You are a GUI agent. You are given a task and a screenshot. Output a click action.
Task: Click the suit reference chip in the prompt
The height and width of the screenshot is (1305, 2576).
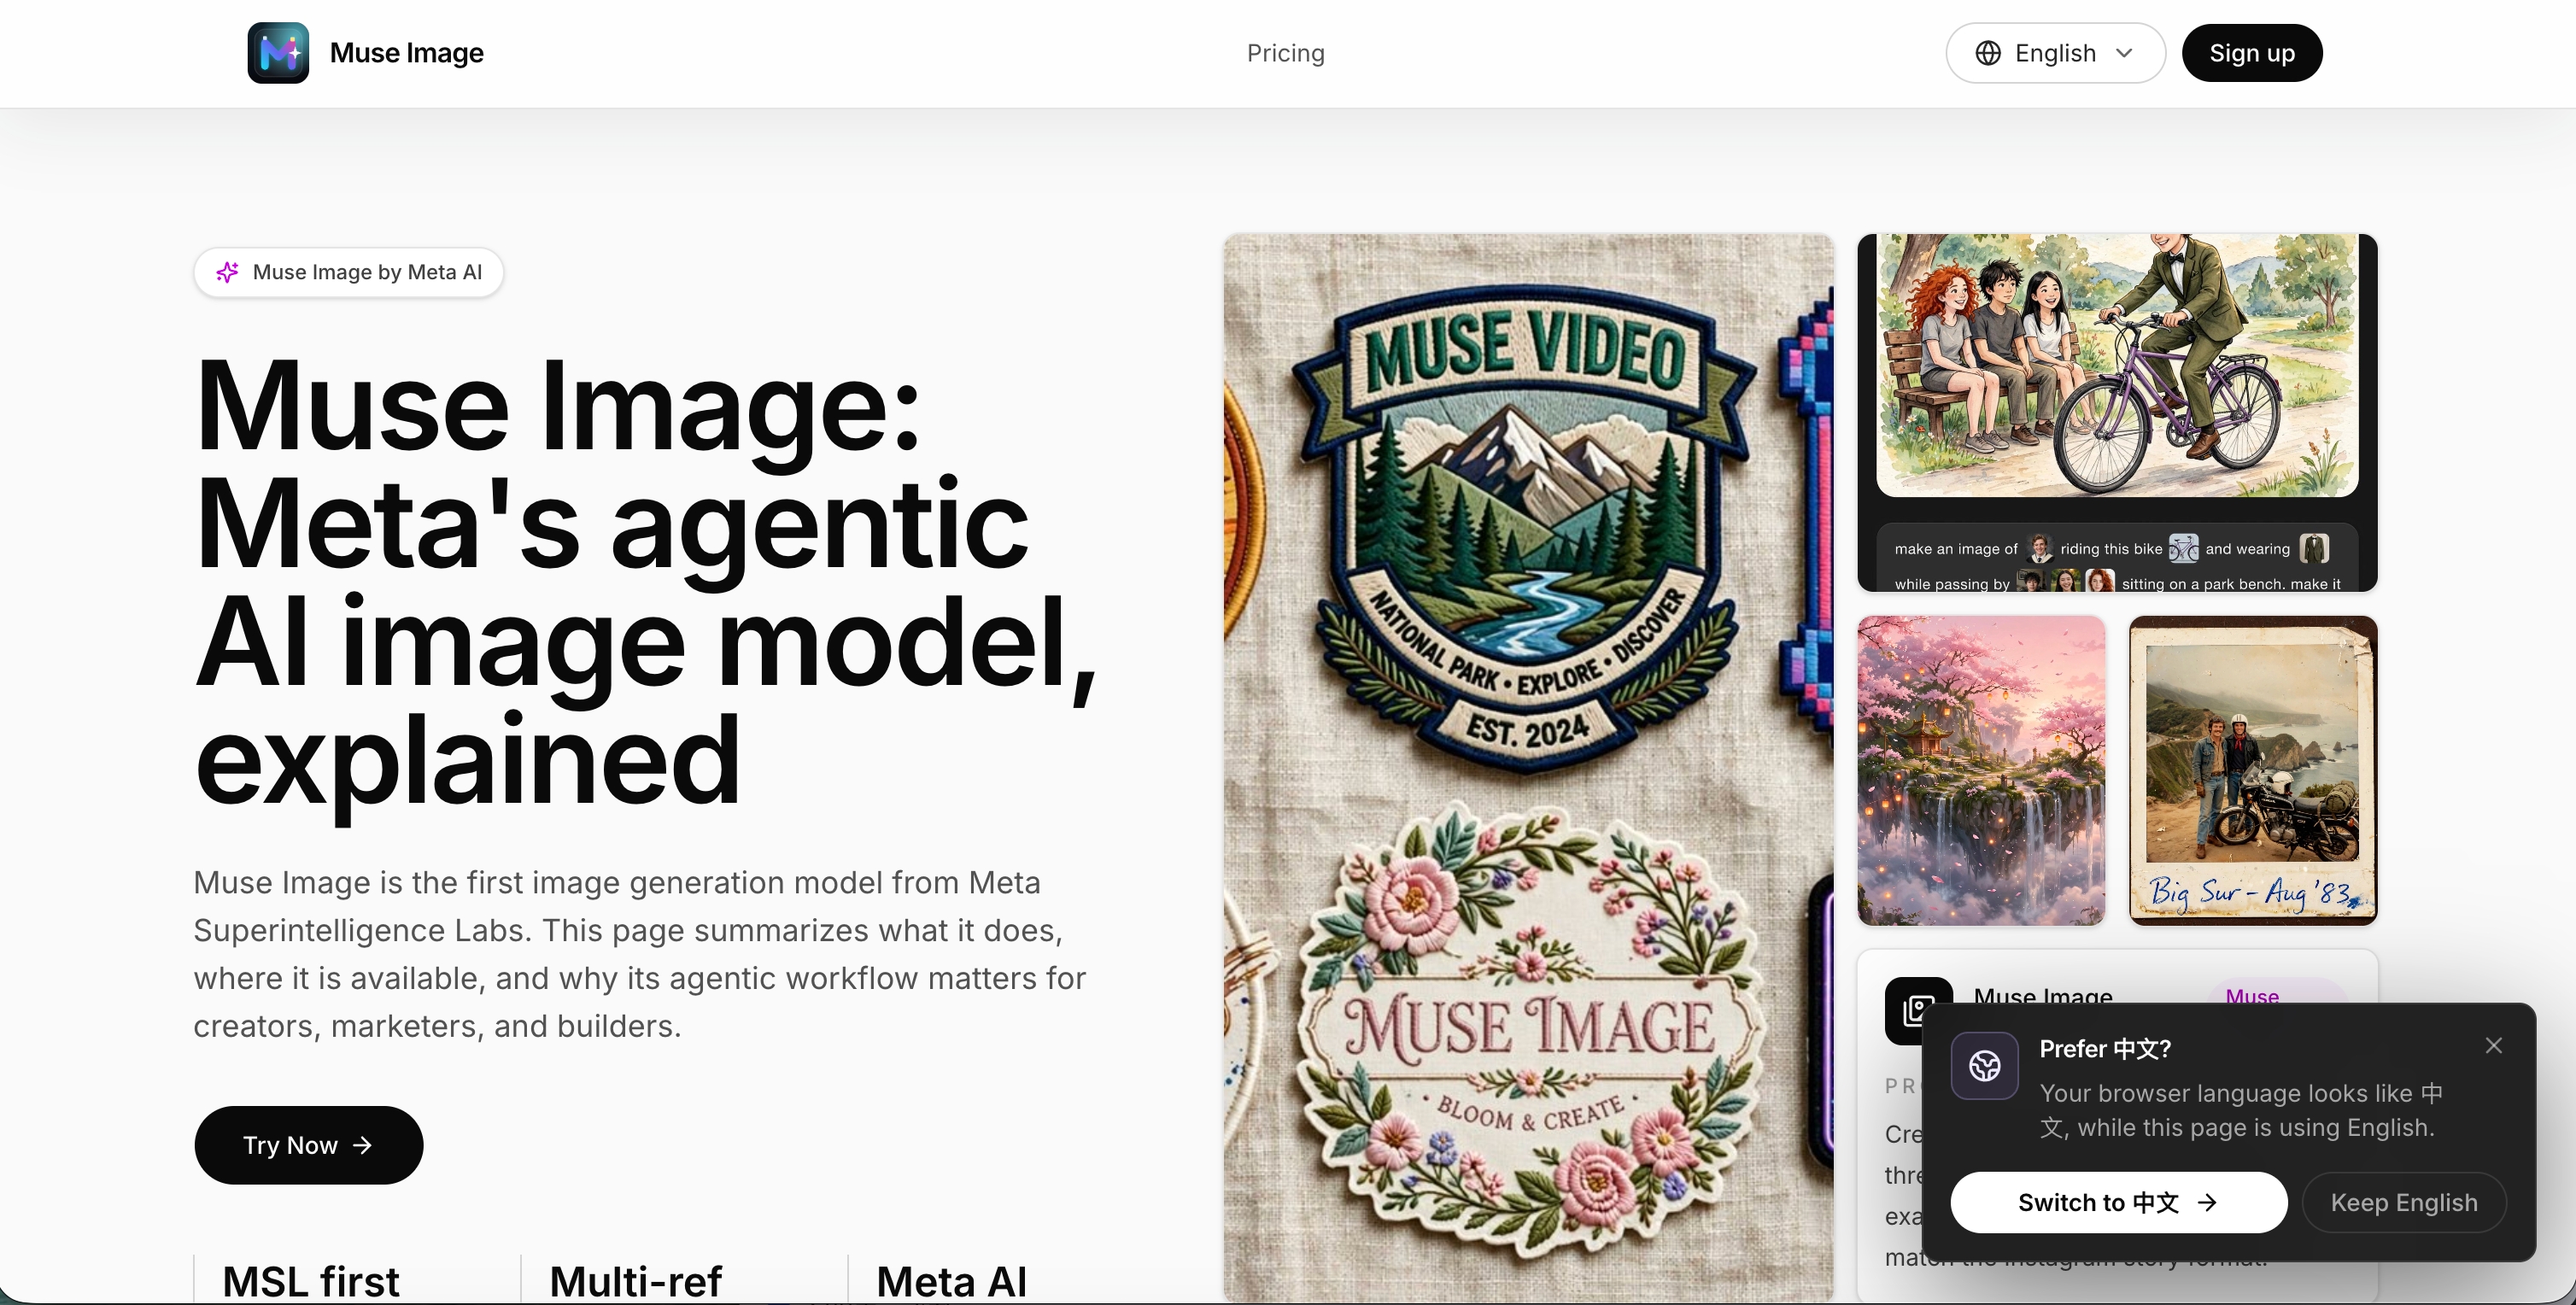pyautogui.click(x=2314, y=548)
